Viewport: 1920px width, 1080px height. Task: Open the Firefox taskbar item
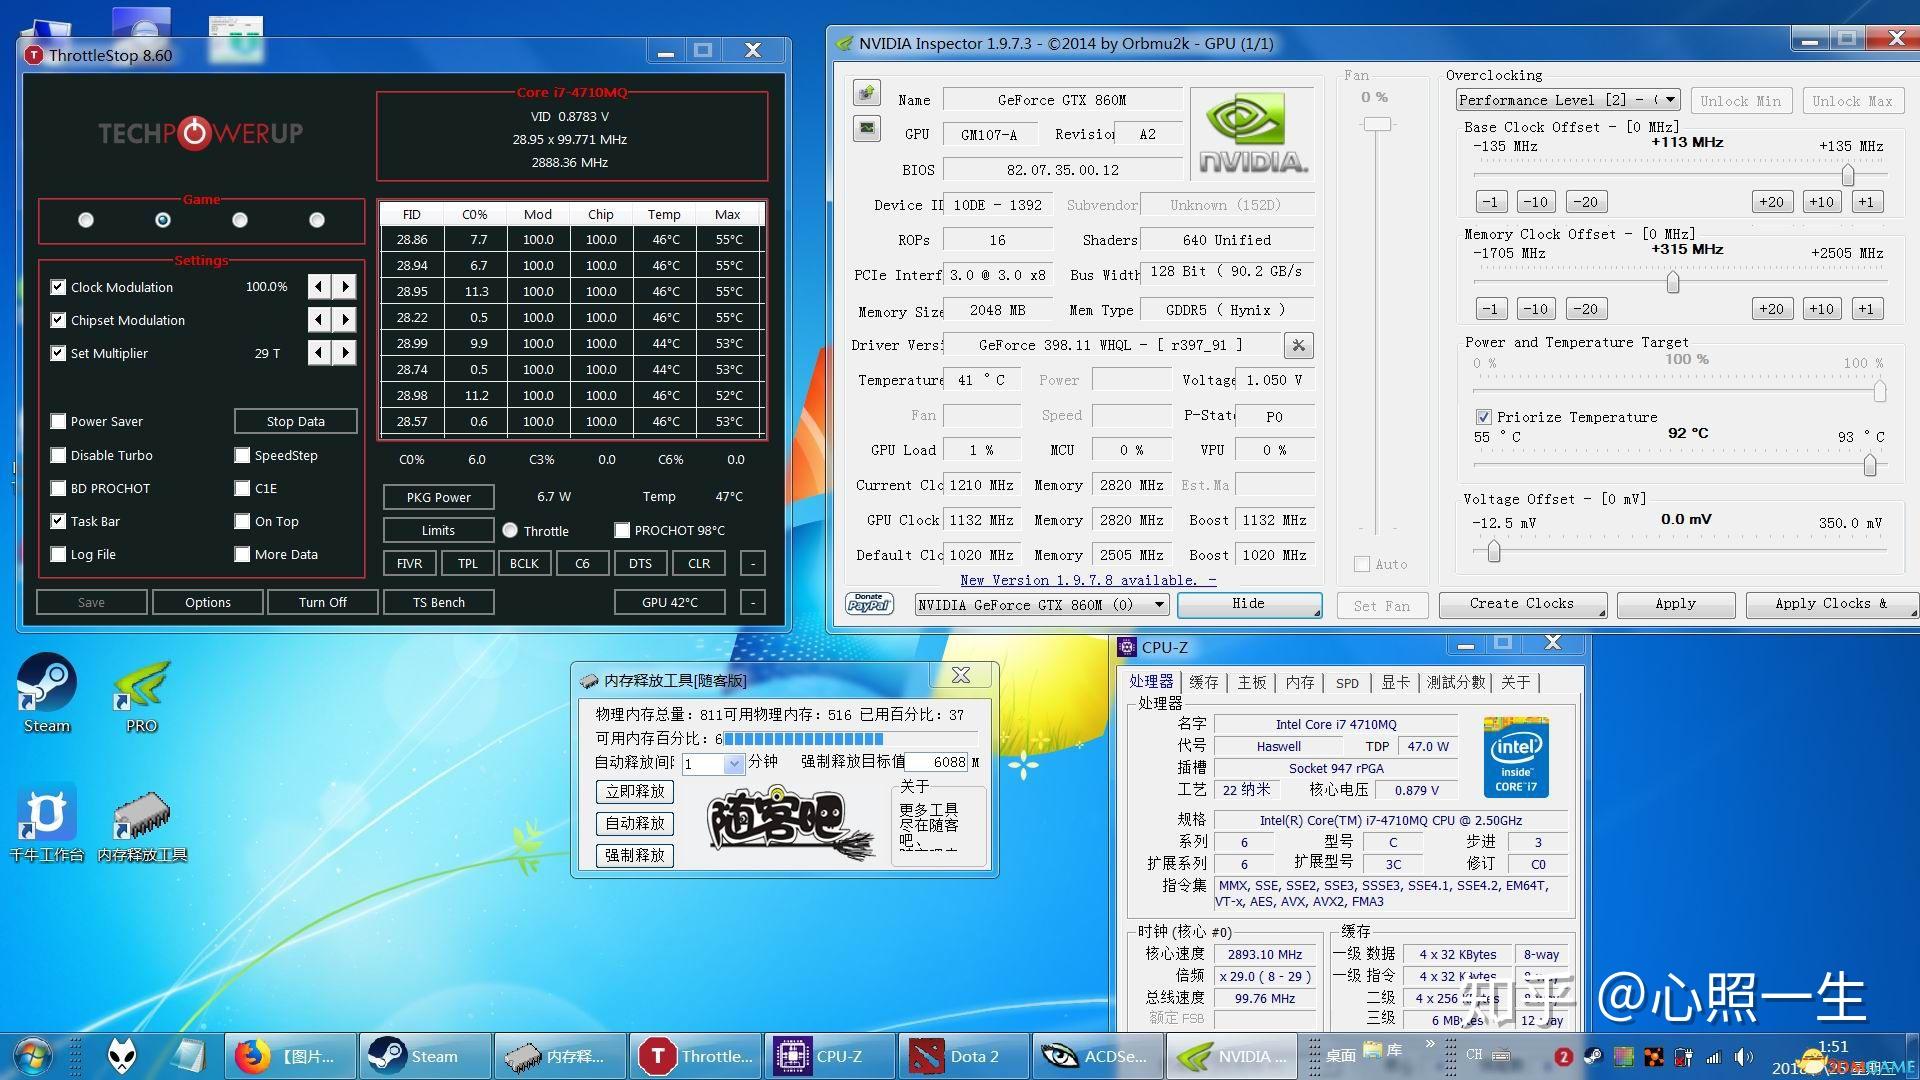point(290,1056)
